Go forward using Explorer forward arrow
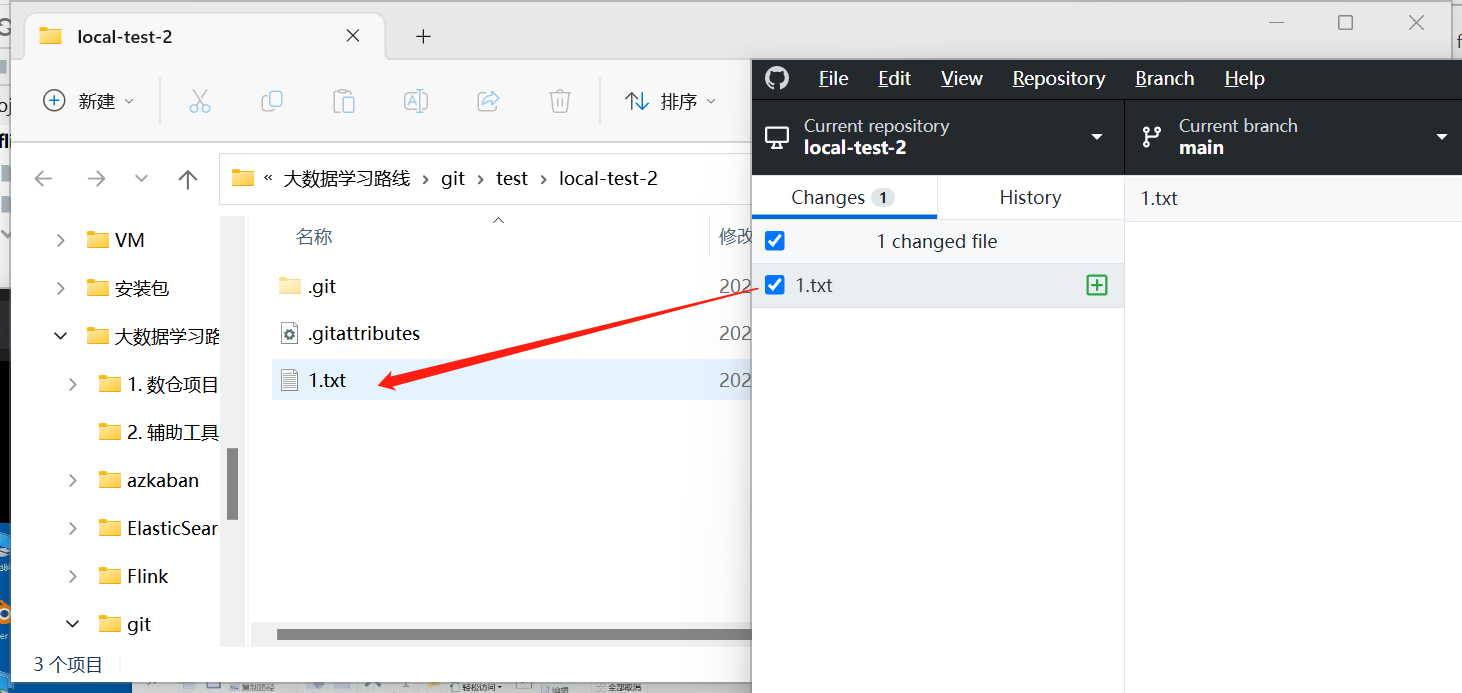The height and width of the screenshot is (693, 1462). click(x=96, y=179)
